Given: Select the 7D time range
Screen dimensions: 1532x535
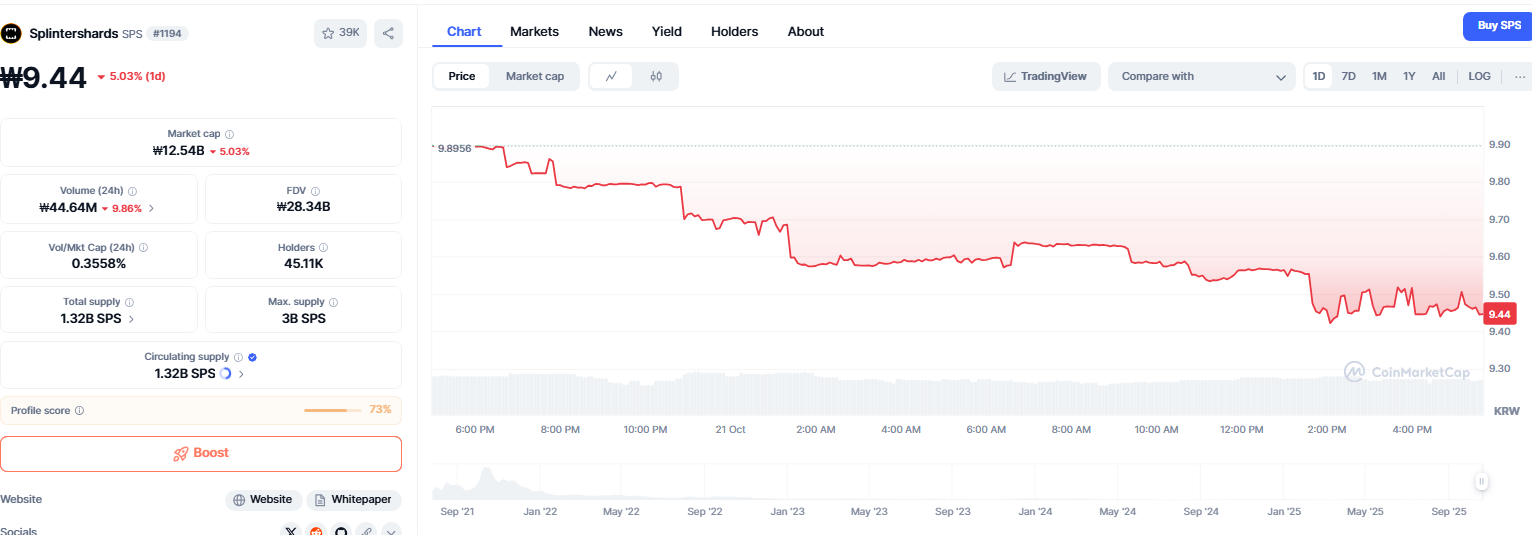Looking at the screenshot, I should (x=1348, y=76).
